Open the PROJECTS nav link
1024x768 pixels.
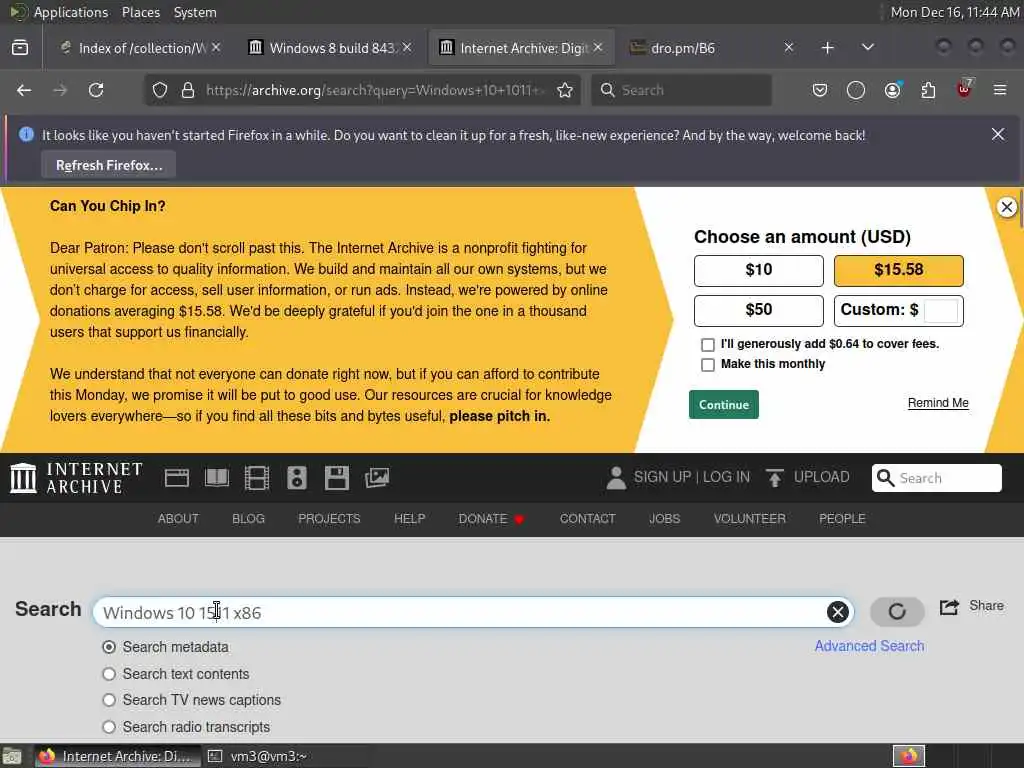[329, 519]
